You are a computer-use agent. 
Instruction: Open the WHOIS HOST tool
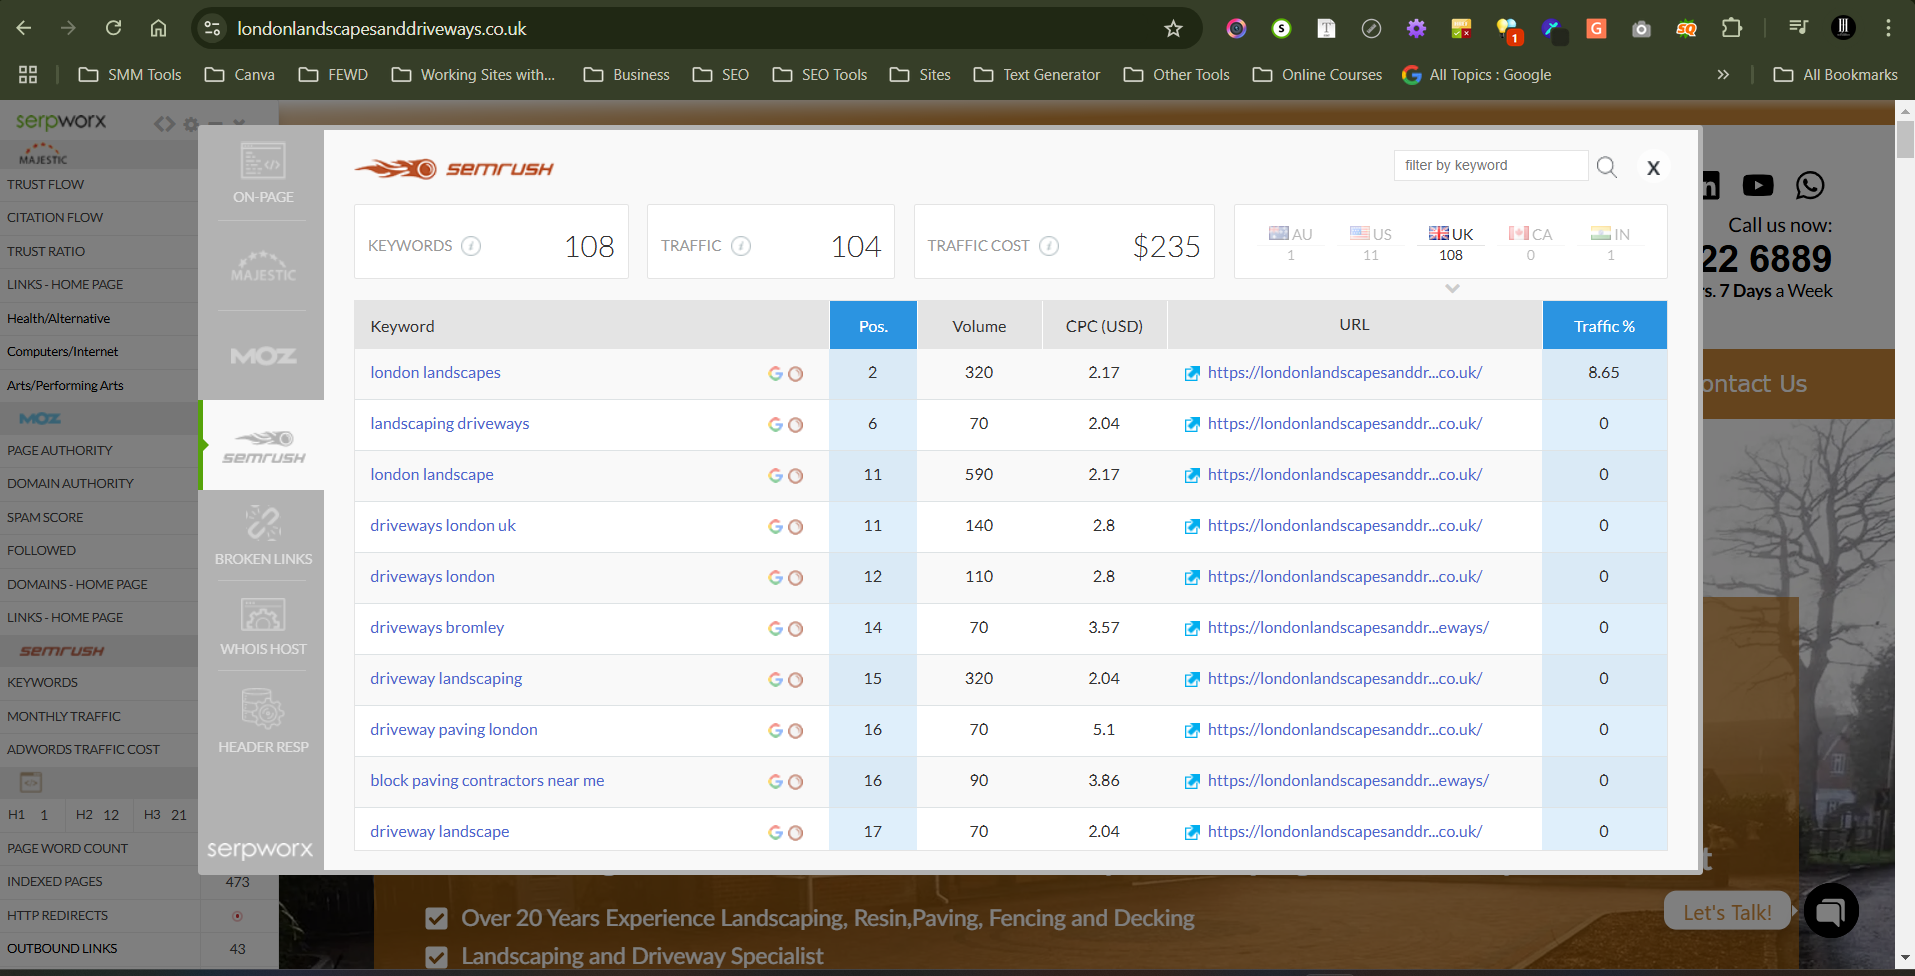click(263, 626)
